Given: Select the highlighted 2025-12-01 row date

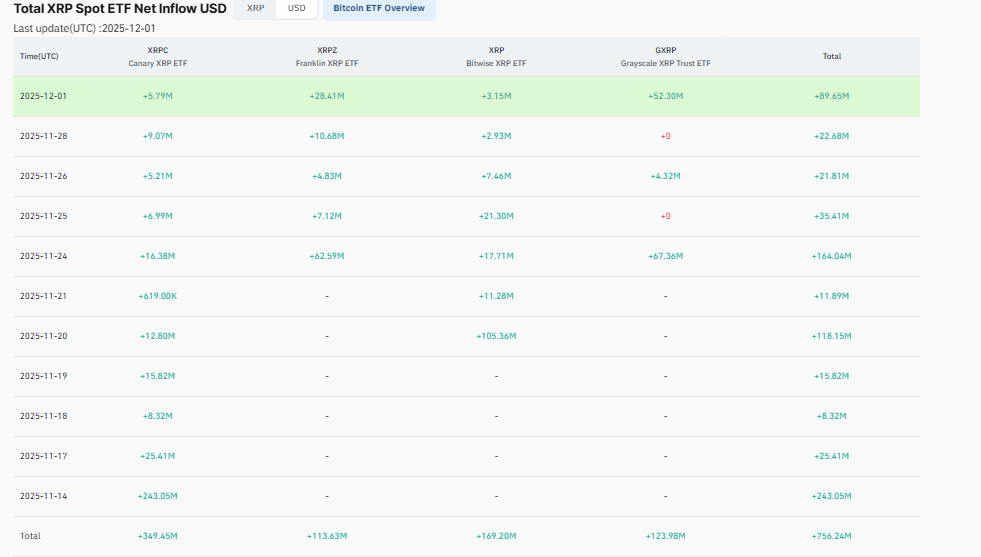Looking at the screenshot, I should tap(43, 96).
